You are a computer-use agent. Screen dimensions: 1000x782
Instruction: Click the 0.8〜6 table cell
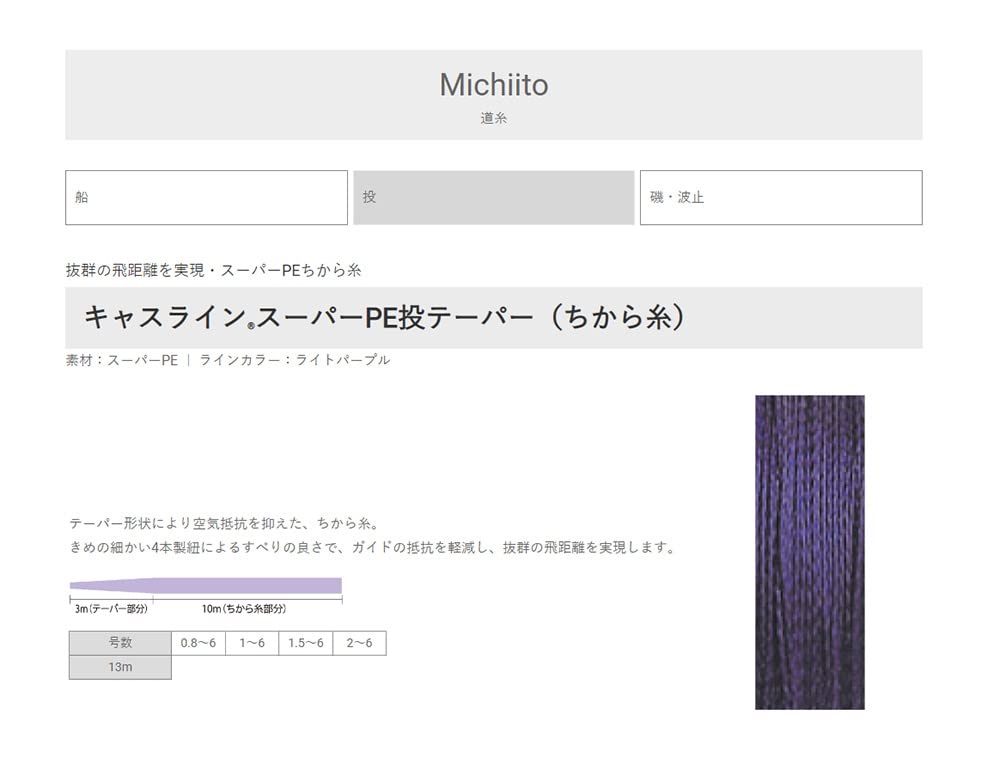[x=198, y=643]
